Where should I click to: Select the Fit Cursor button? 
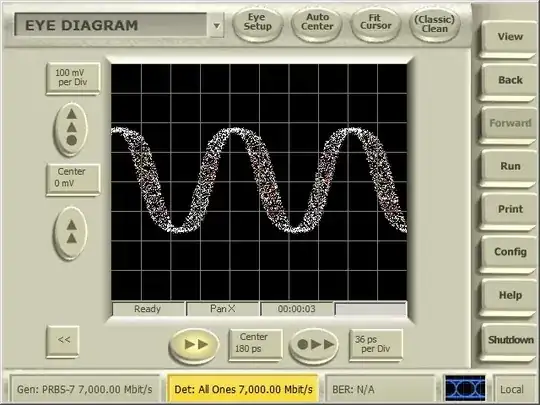click(x=376, y=23)
